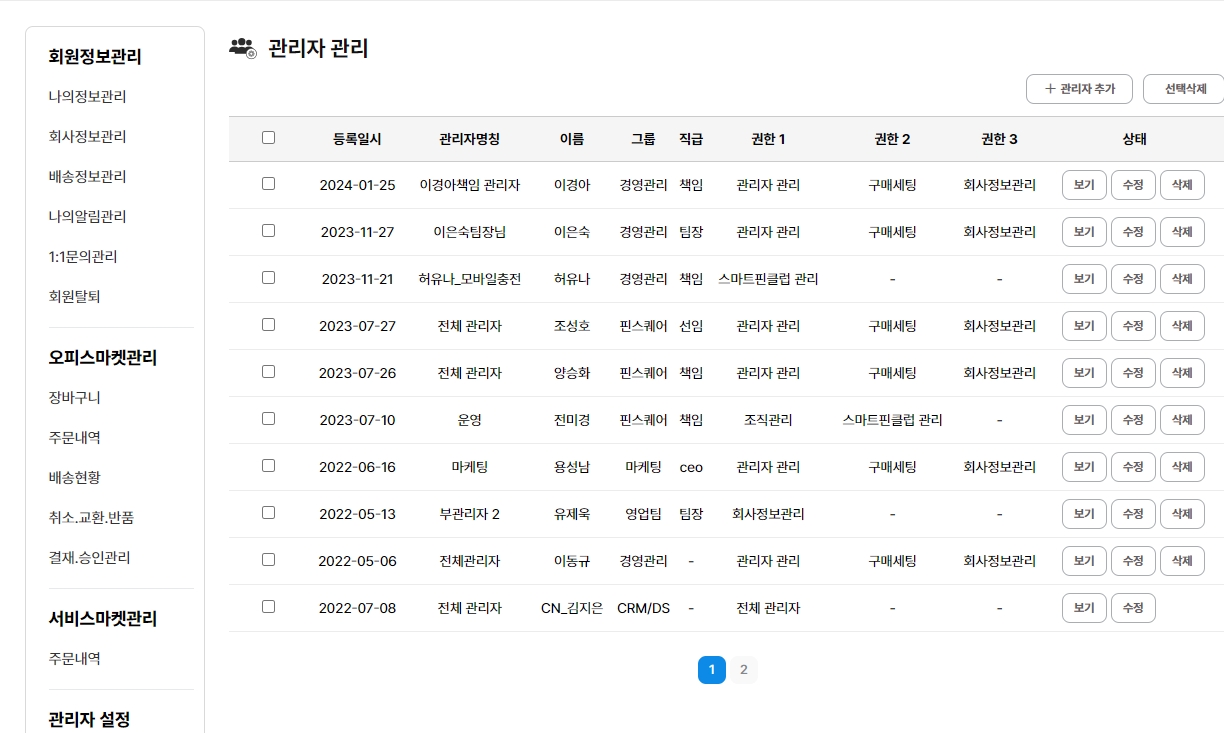Click the 선택삭제 button
The image size is (1224, 733).
1185,89
